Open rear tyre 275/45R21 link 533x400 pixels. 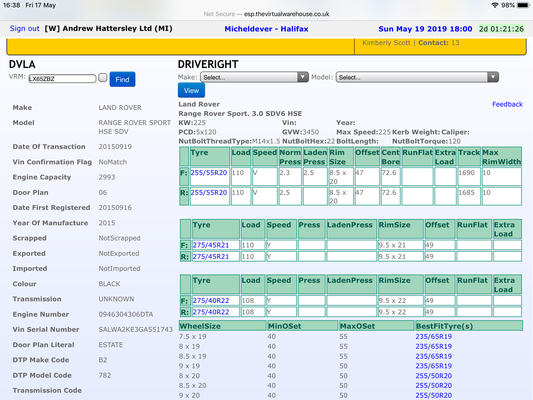[211, 257]
